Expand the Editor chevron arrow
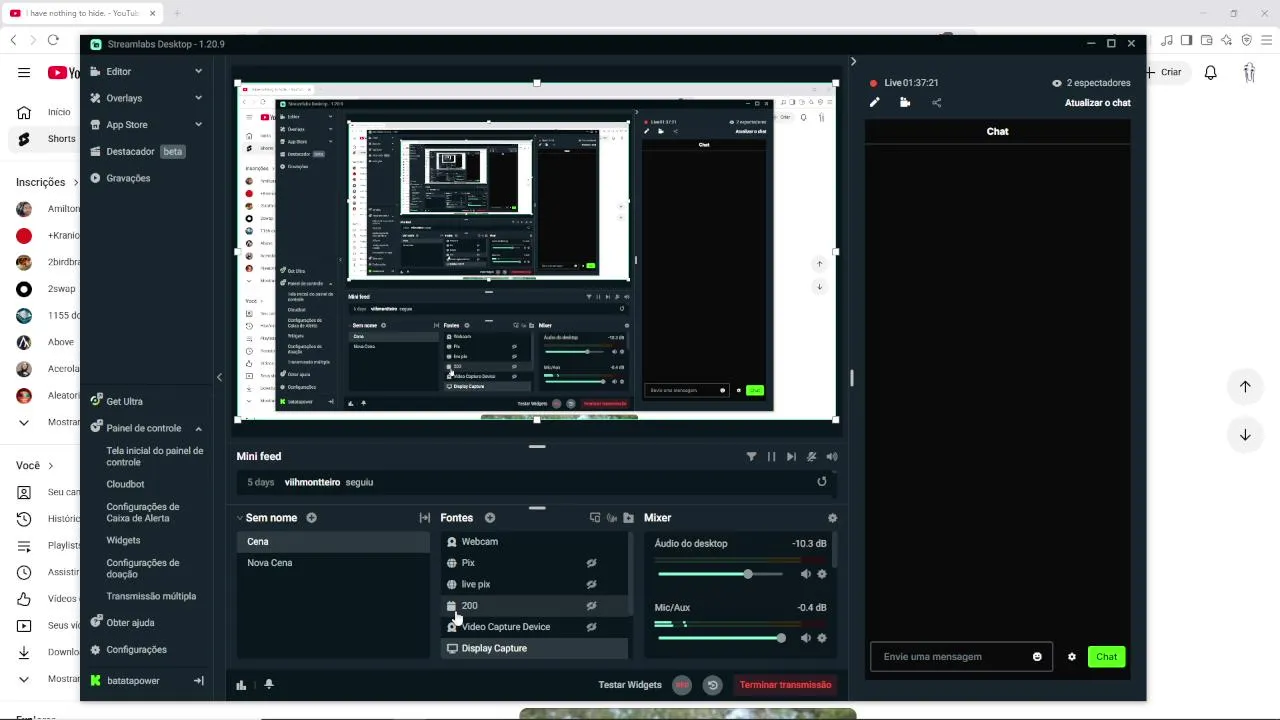The image size is (1280, 720). point(198,72)
